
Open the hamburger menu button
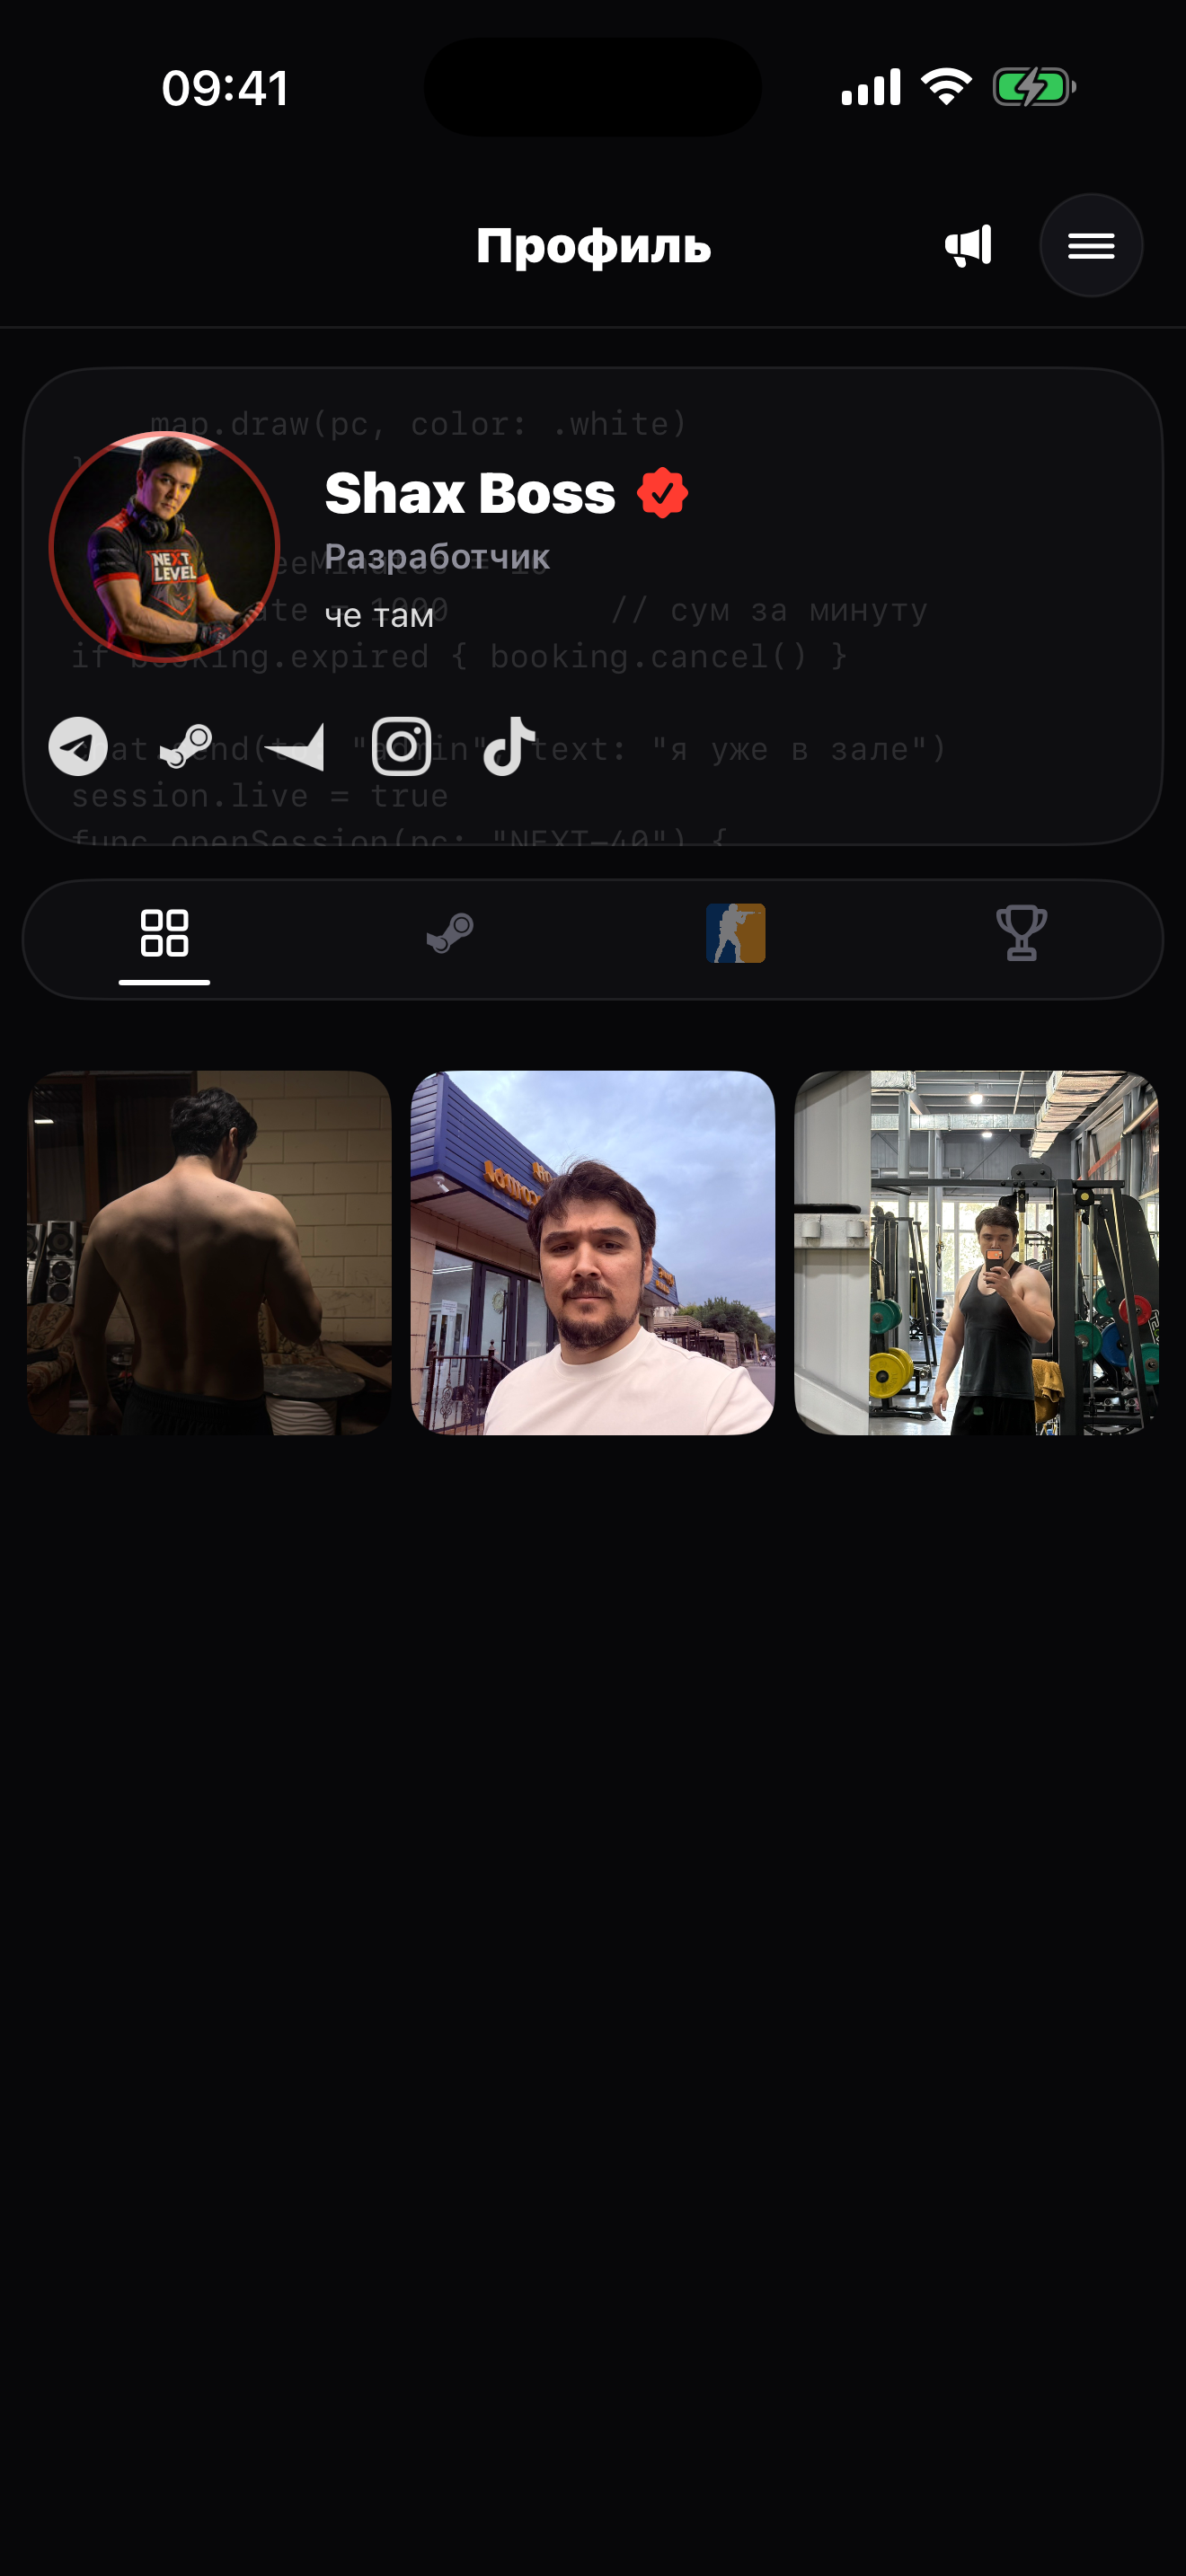coord(1091,246)
